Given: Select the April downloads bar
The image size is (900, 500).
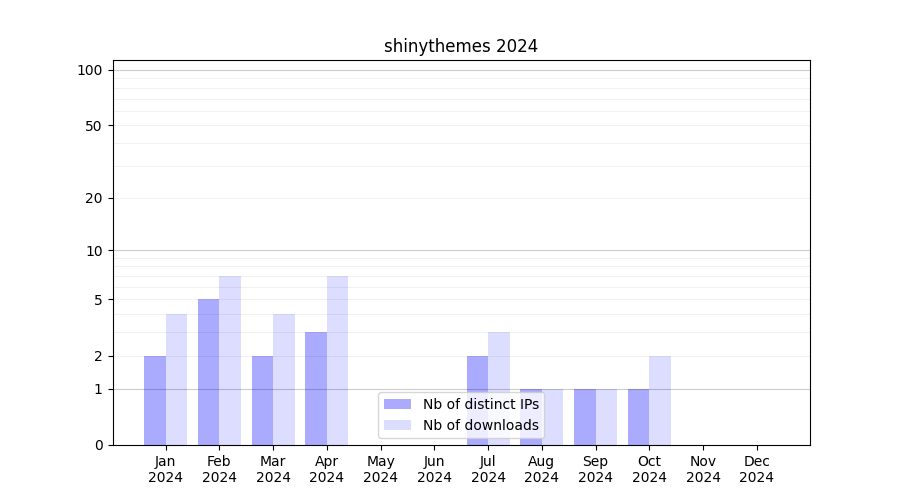Looking at the screenshot, I should 337,360.
